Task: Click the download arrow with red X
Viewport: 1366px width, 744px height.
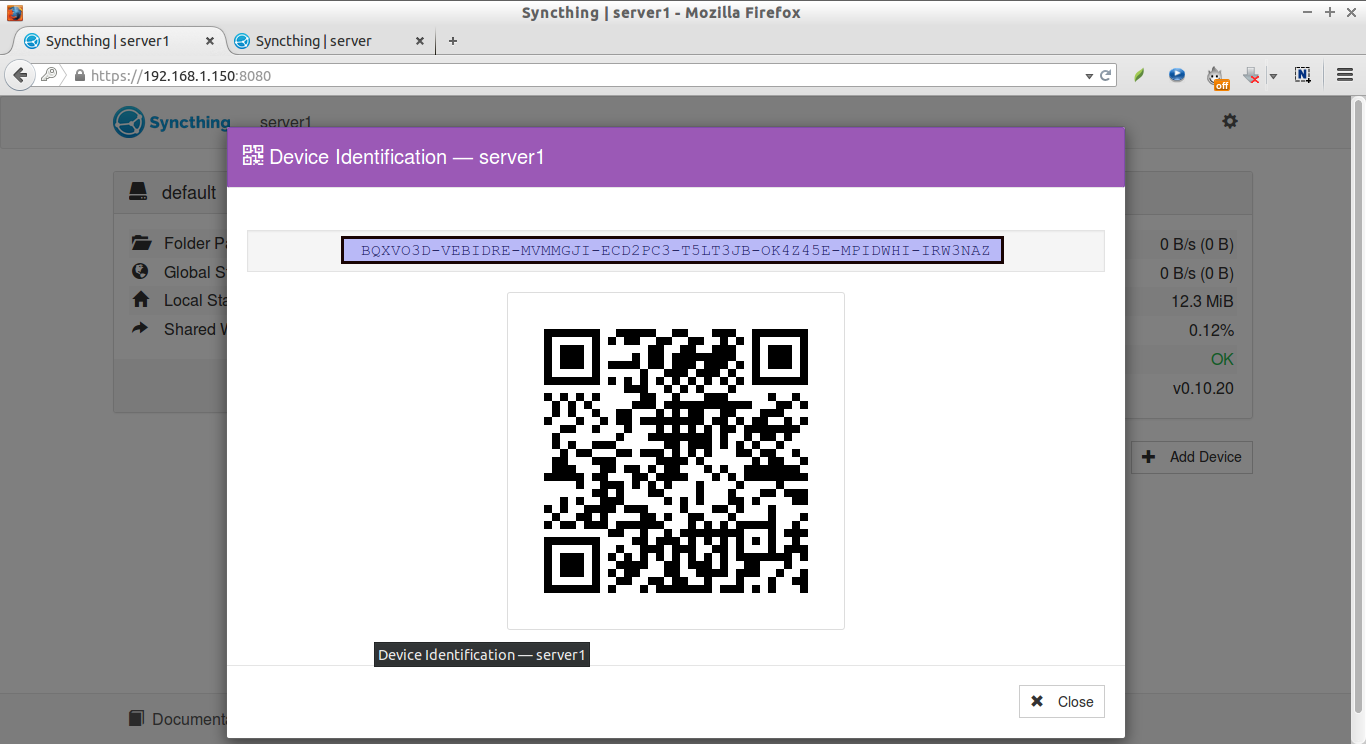Action: point(1251,75)
